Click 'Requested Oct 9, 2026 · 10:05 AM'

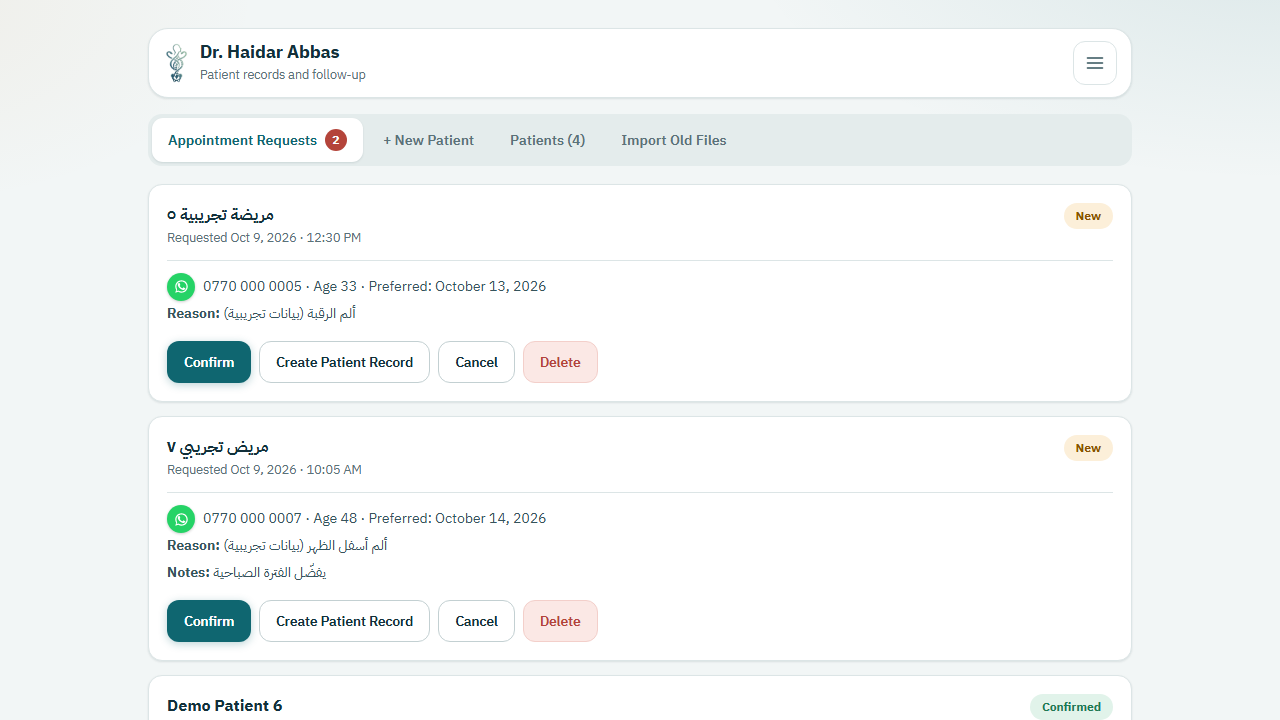pyautogui.click(x=264, y=470)
